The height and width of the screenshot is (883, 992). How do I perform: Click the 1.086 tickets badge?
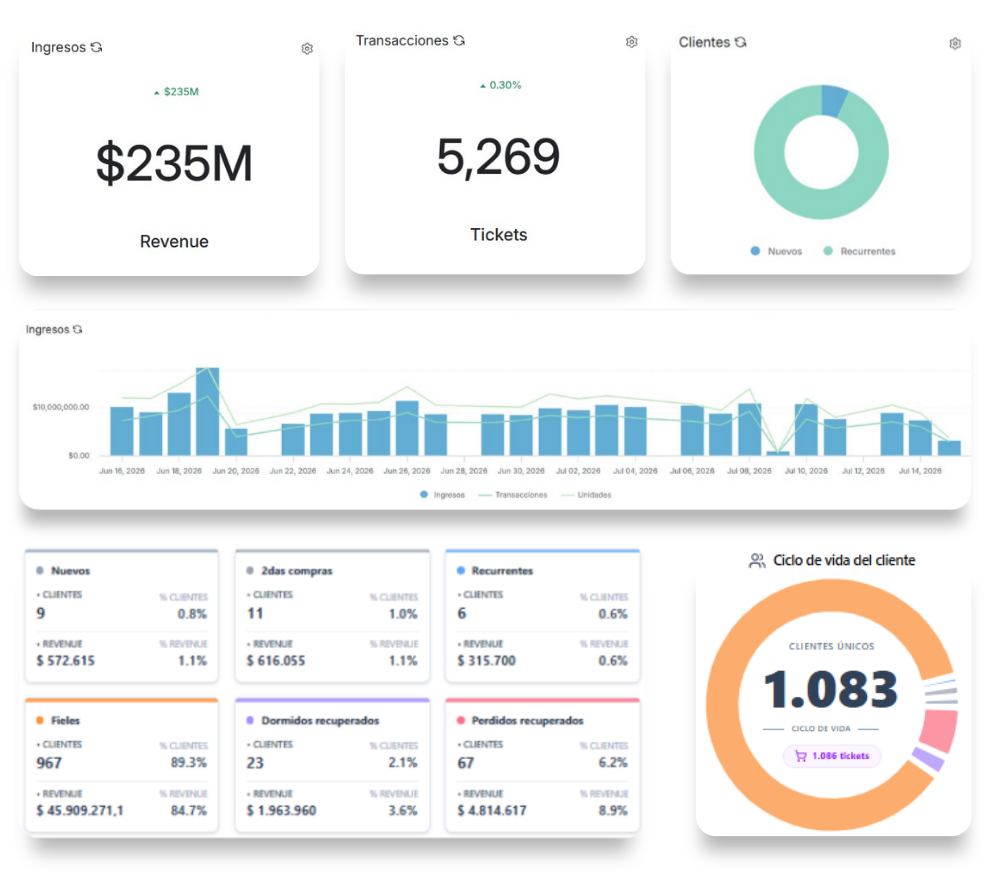pyautogui.click(x=832, y=756)
